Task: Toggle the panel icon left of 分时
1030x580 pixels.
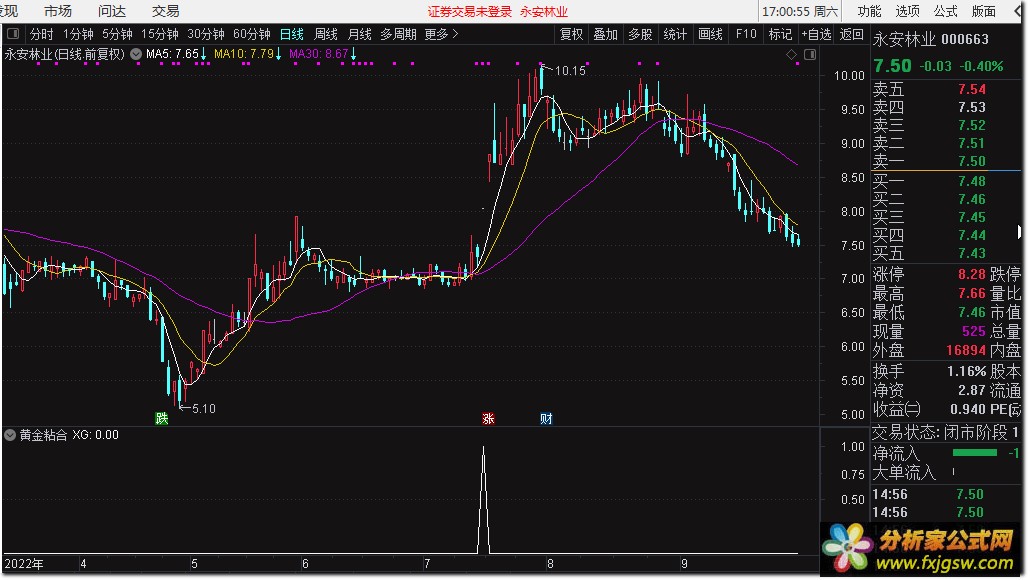Action: click(x=12, y=33)
